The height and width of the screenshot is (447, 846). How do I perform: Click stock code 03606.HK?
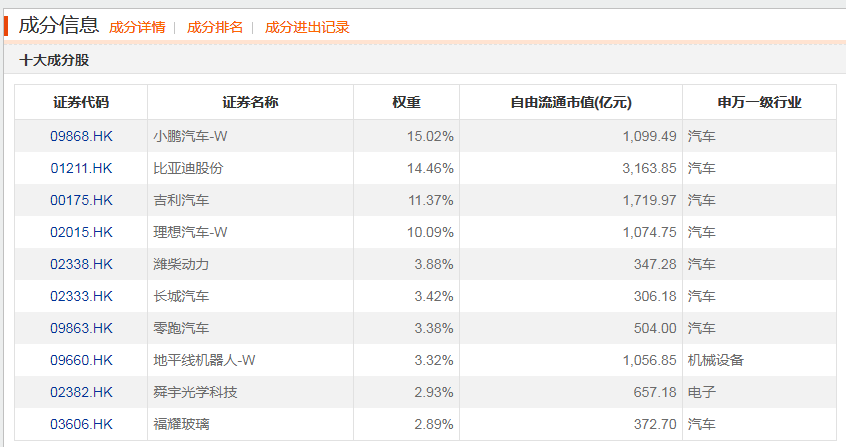pos(81,424)
